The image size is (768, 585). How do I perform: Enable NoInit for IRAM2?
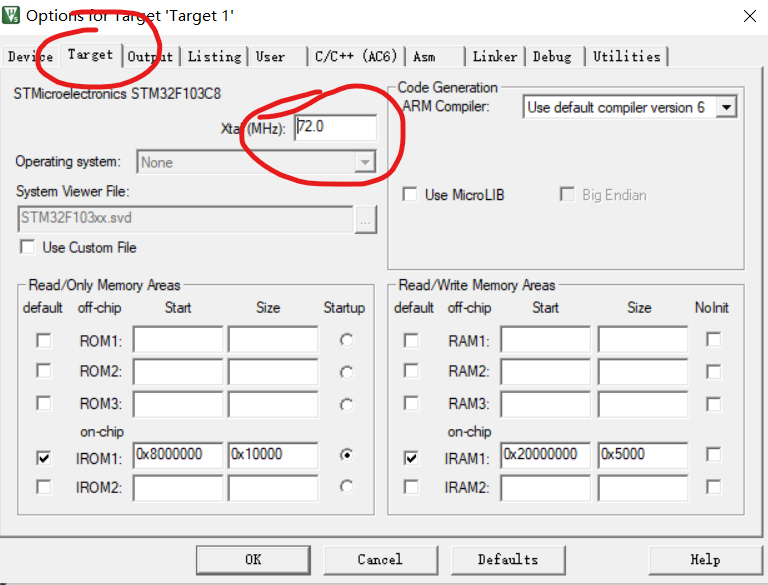point(714,487)
